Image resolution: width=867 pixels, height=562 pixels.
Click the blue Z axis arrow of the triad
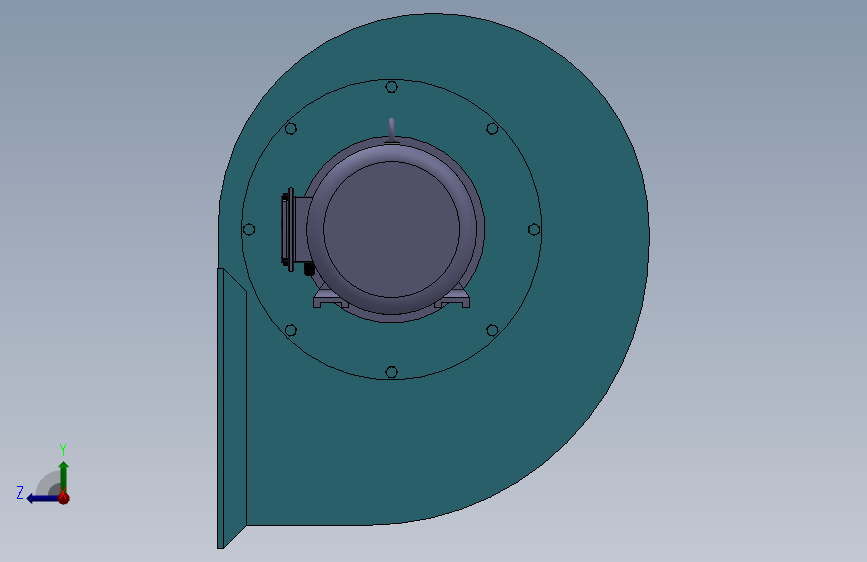(x=42, y=498)
